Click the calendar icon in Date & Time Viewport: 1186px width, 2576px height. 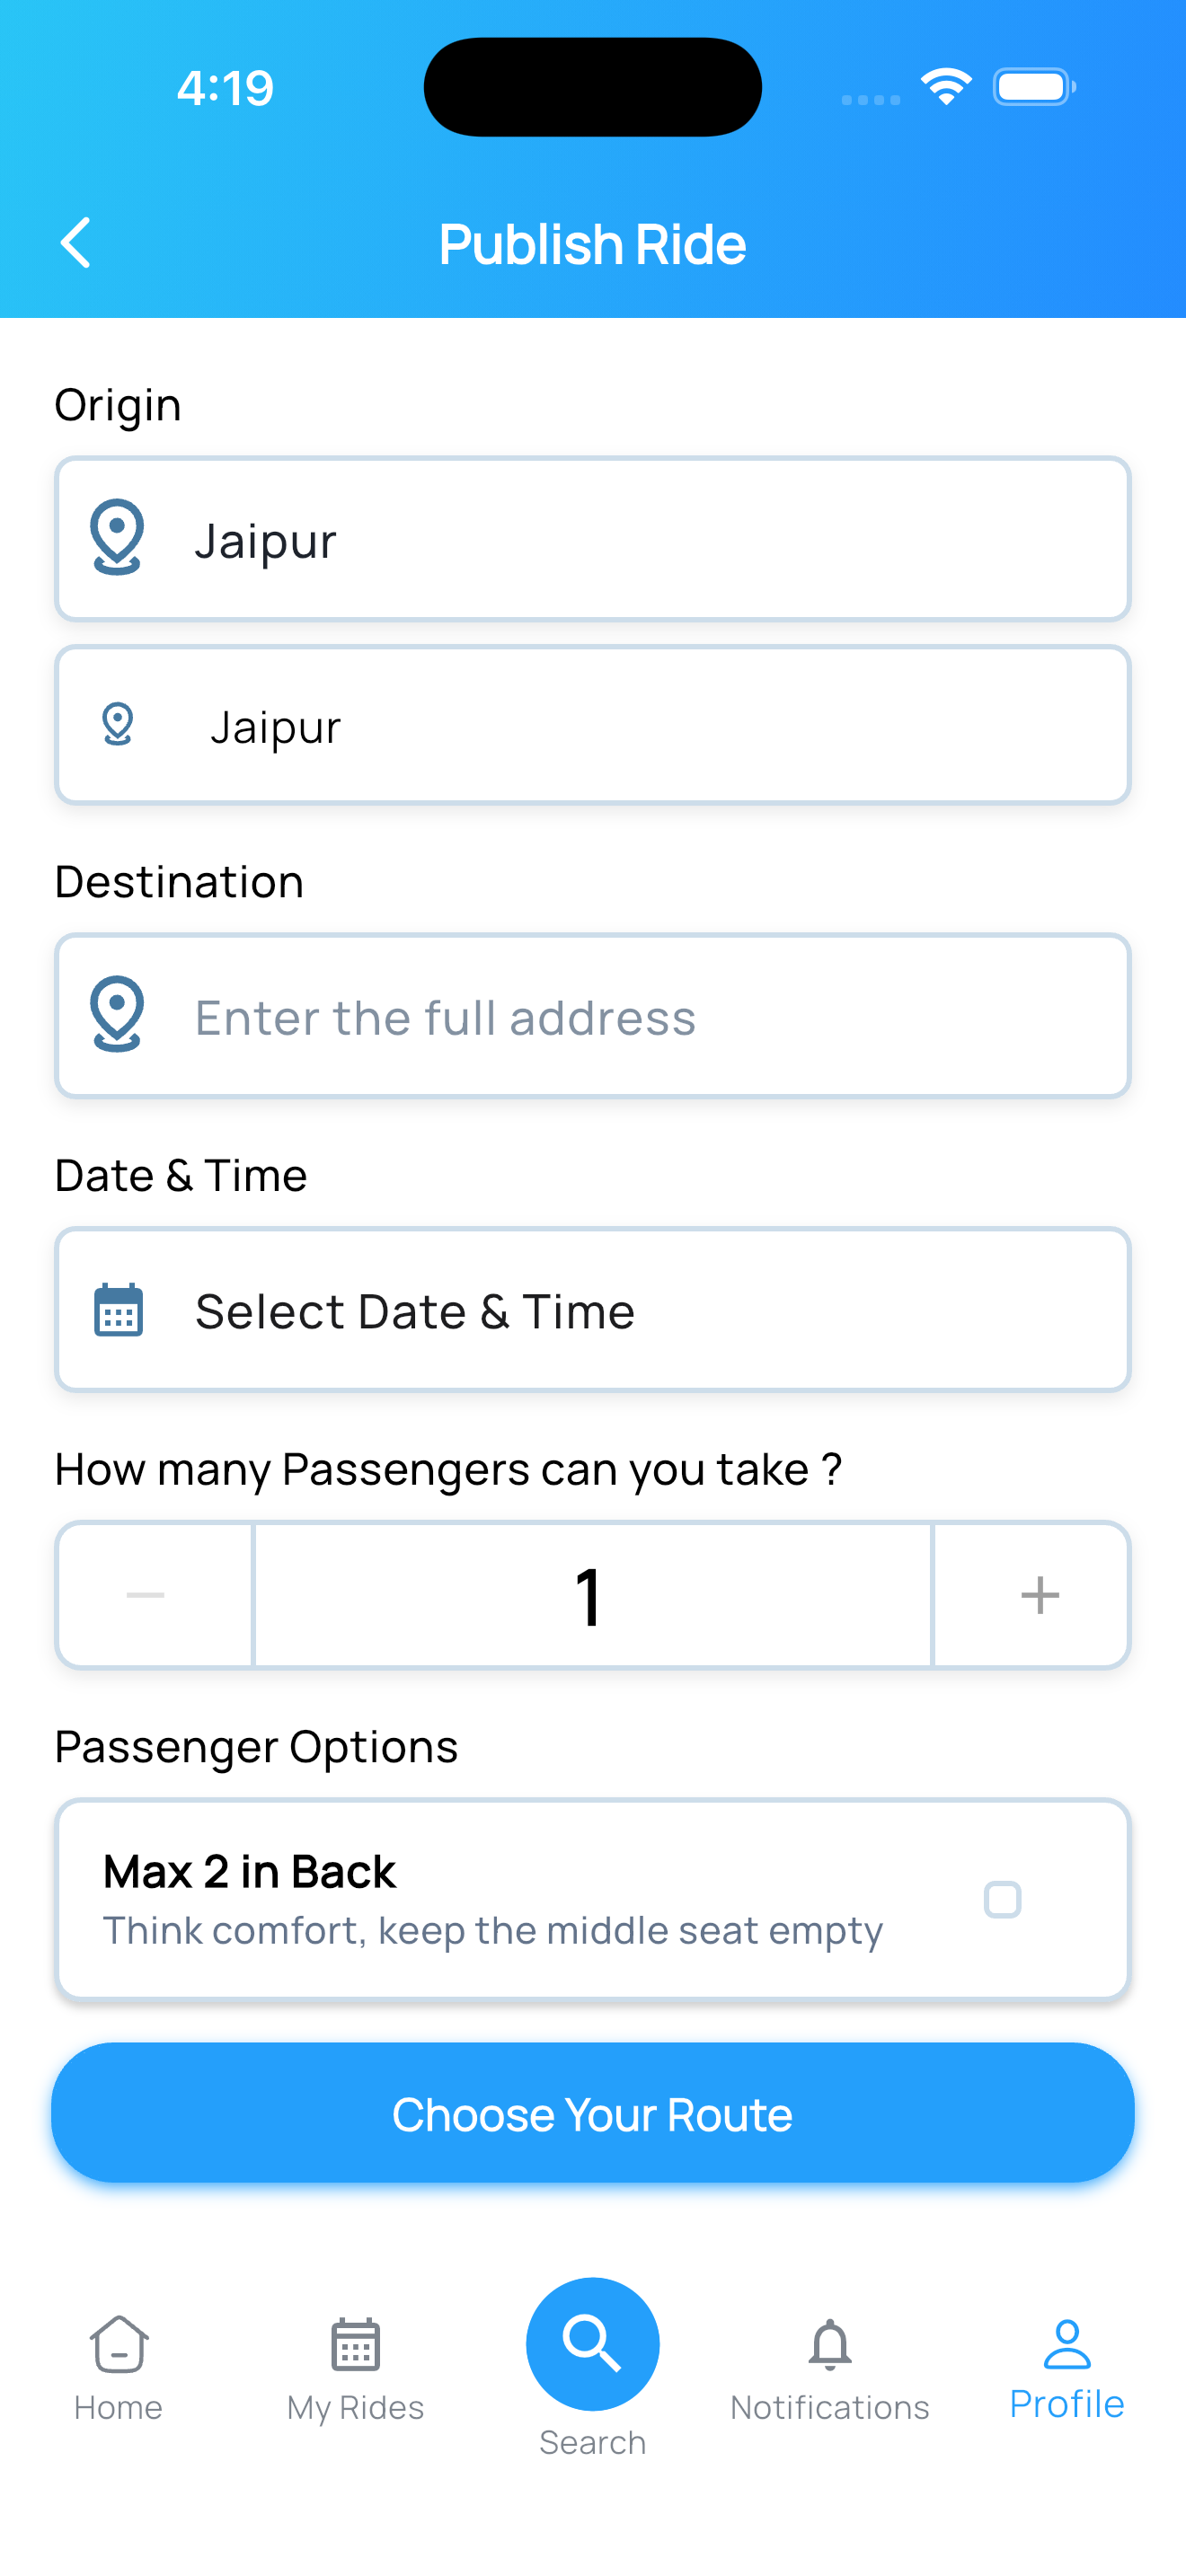click(x=119, y=1310)
